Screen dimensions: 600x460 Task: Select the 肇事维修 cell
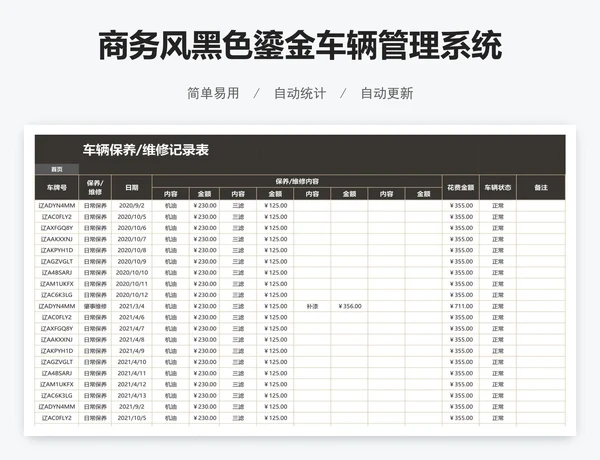coord(95,306)
